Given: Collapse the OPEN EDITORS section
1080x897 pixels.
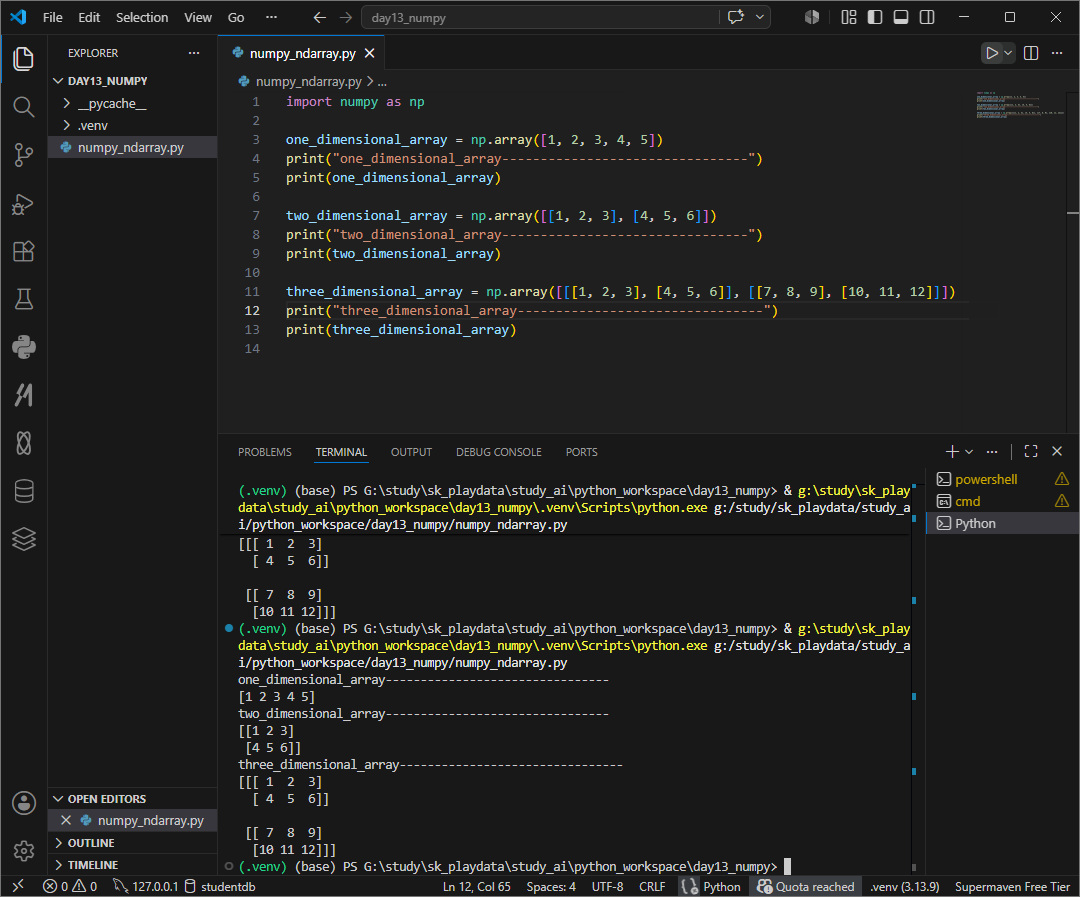Looking at the screenshot, I should coord(132,798).
